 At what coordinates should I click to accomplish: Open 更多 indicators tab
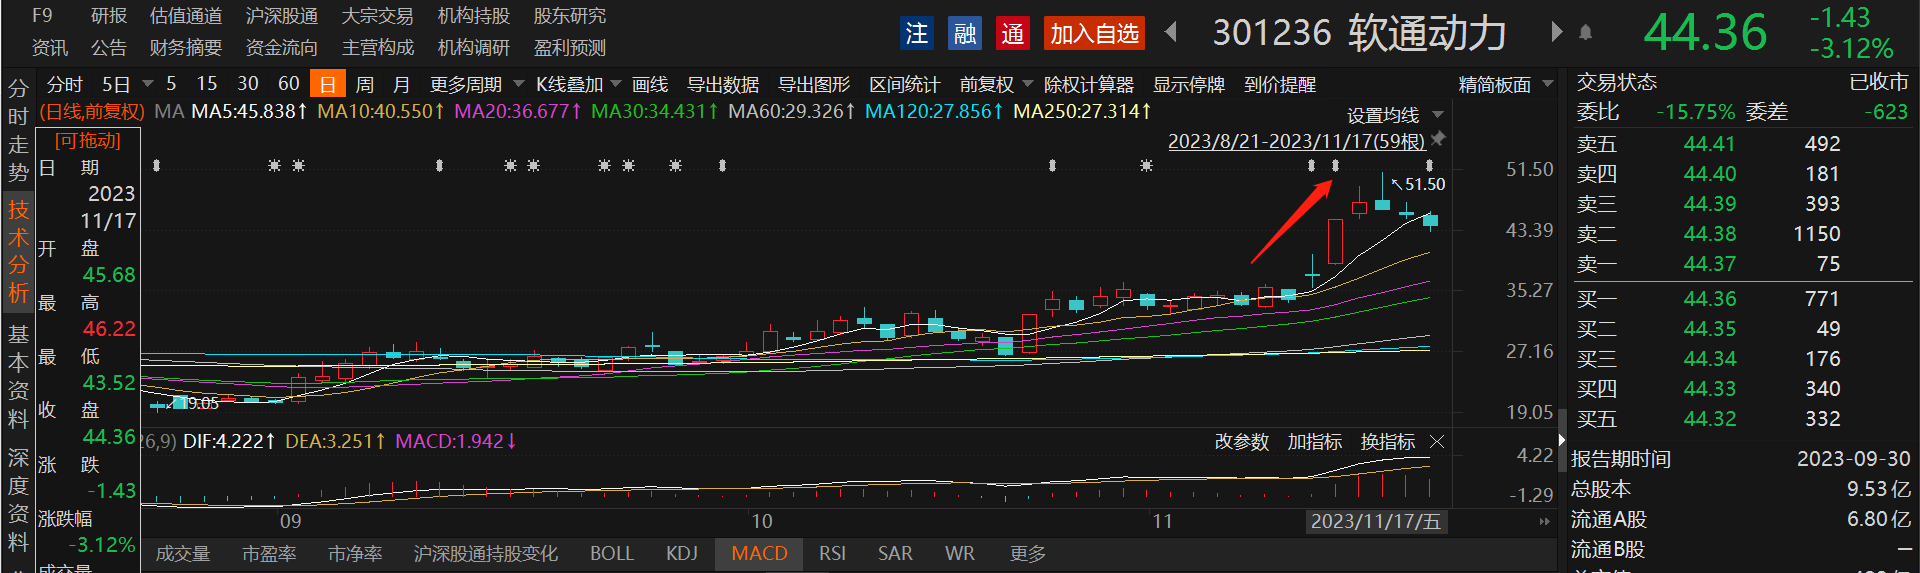pyautogui.click(x=1028, y=553)
